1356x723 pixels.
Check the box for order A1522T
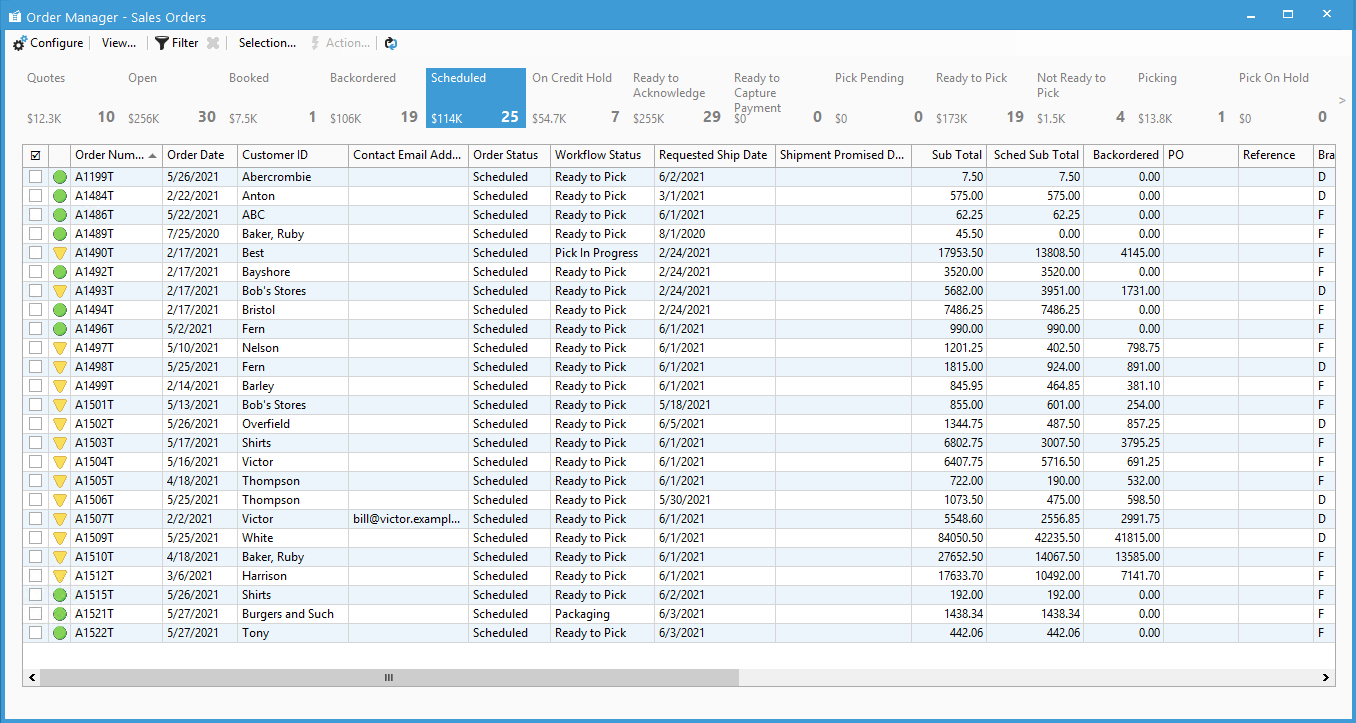point(36,633)
